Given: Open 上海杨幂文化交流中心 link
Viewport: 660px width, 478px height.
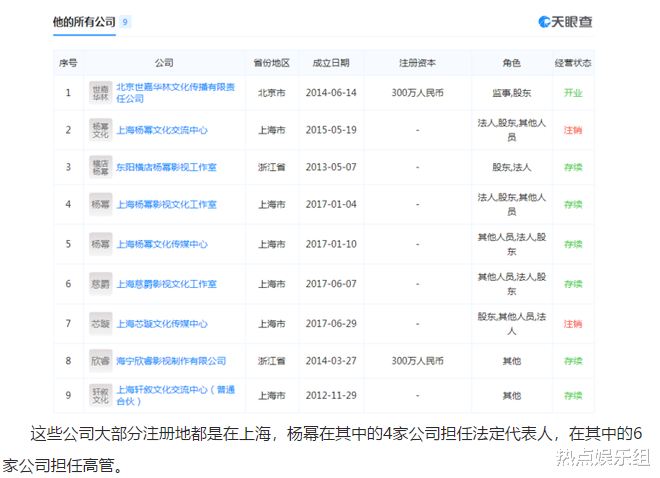Looking at the screenshot, I should click(162, 130).
